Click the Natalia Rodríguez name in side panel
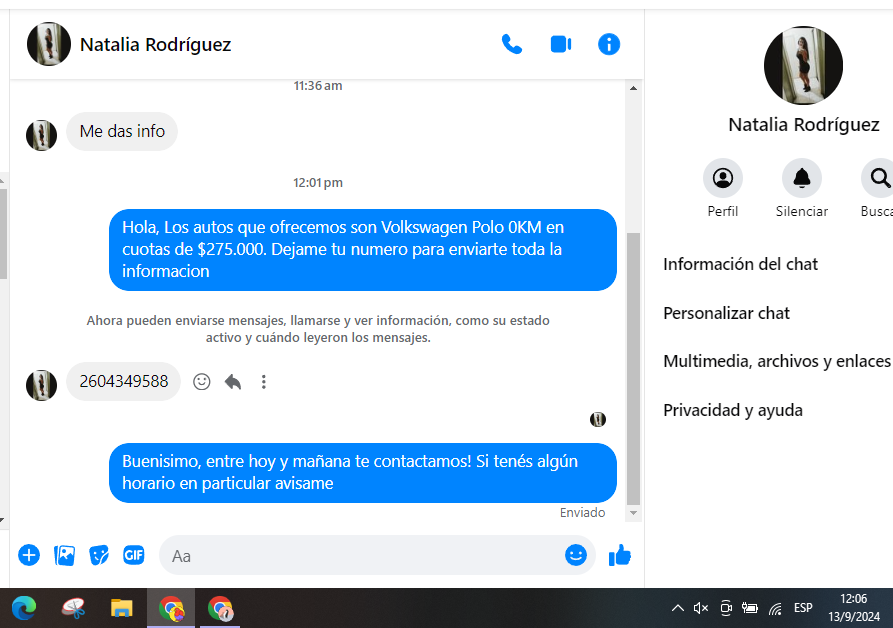 pyautogui.click(x=804, y=125)
